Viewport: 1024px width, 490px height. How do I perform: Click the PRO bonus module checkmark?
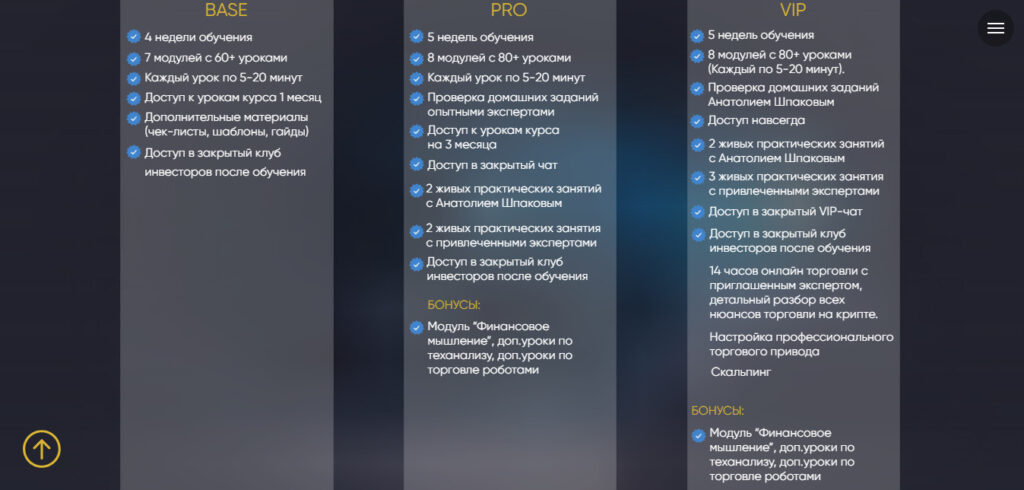(x=417, y=327)
